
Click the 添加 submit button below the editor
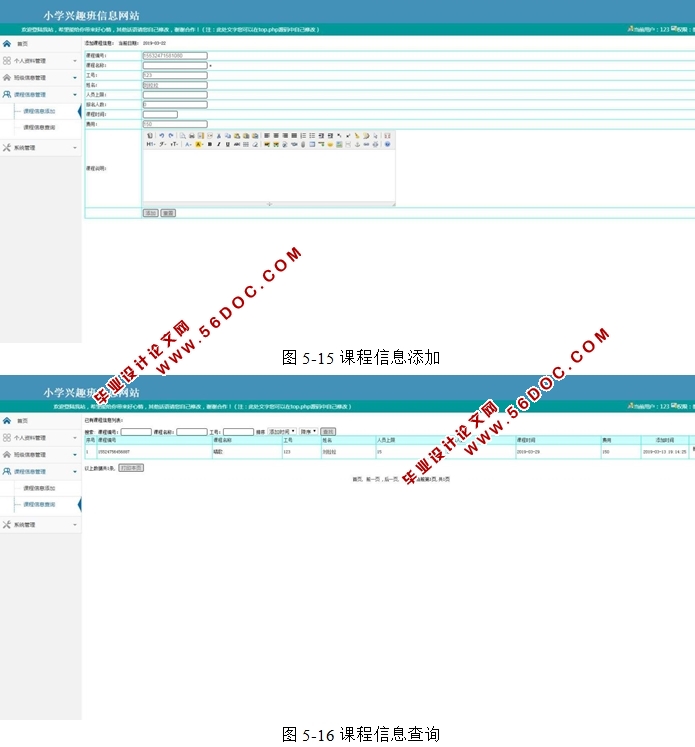coord(150,213)
